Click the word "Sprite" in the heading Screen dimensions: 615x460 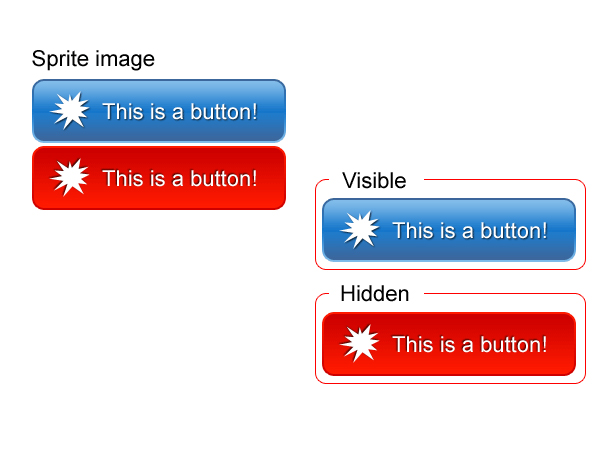(x=61, y=59)
